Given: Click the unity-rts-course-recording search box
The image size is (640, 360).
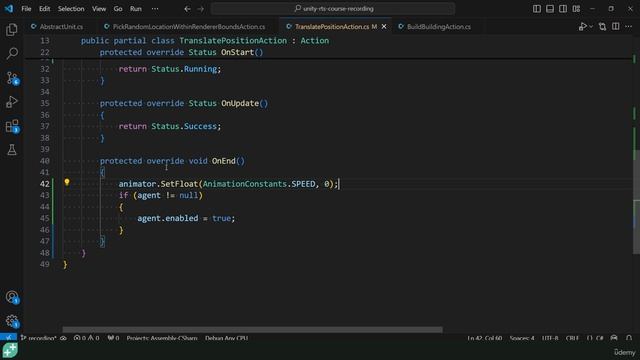Looking at the screenshot, I should [x=333, y=9].
